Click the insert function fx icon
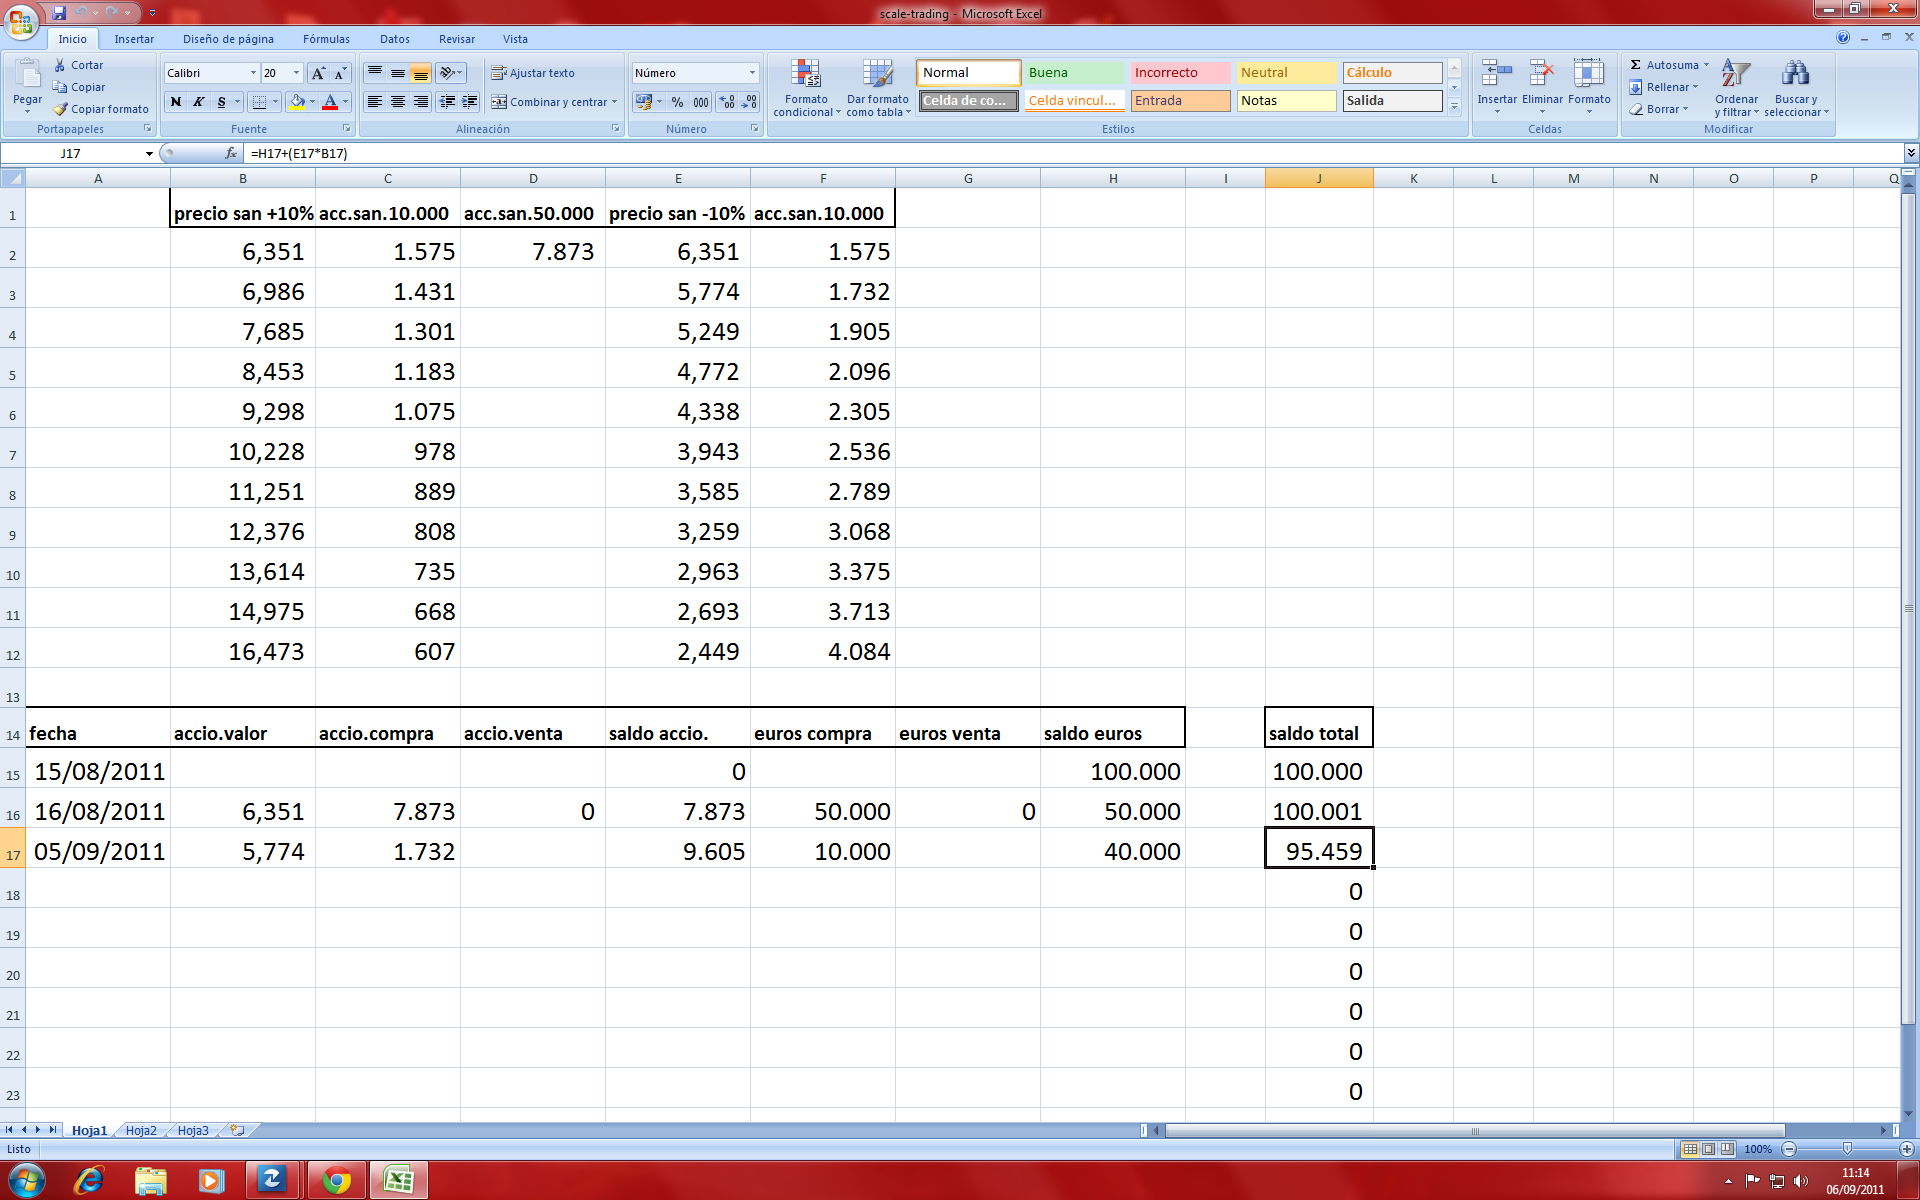 [231, 153]
